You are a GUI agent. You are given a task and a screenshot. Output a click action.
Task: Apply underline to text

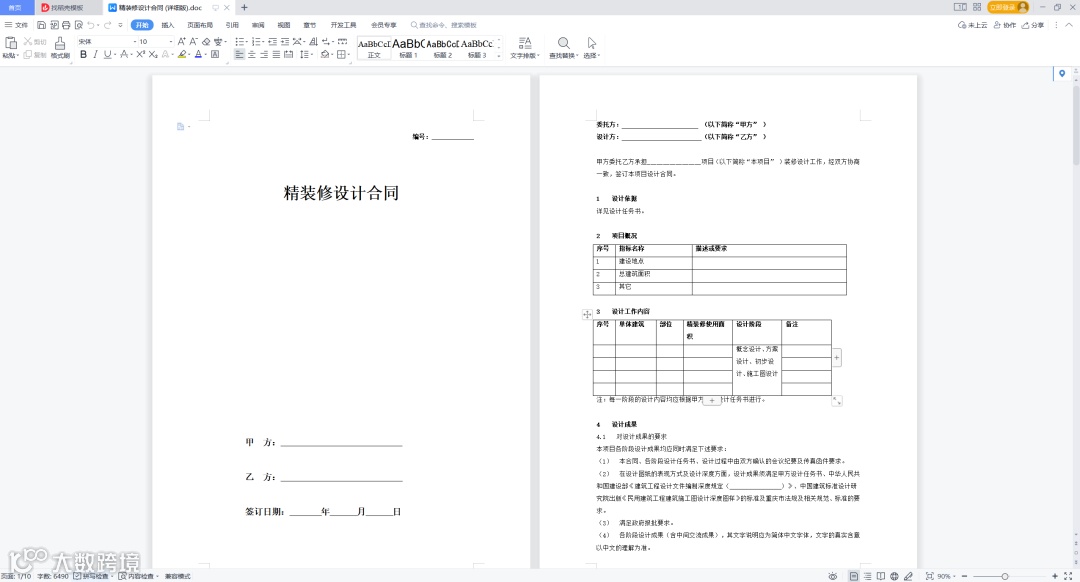[107, 54]
